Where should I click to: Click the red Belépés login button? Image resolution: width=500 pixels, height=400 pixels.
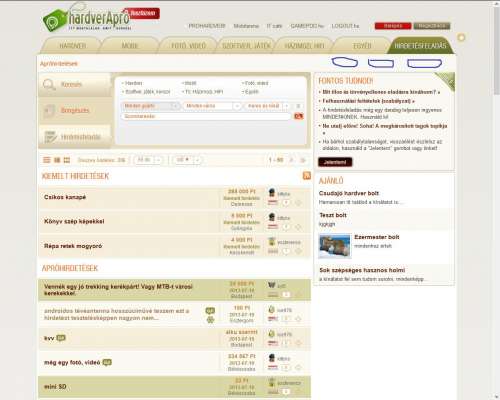click(393, 26)
